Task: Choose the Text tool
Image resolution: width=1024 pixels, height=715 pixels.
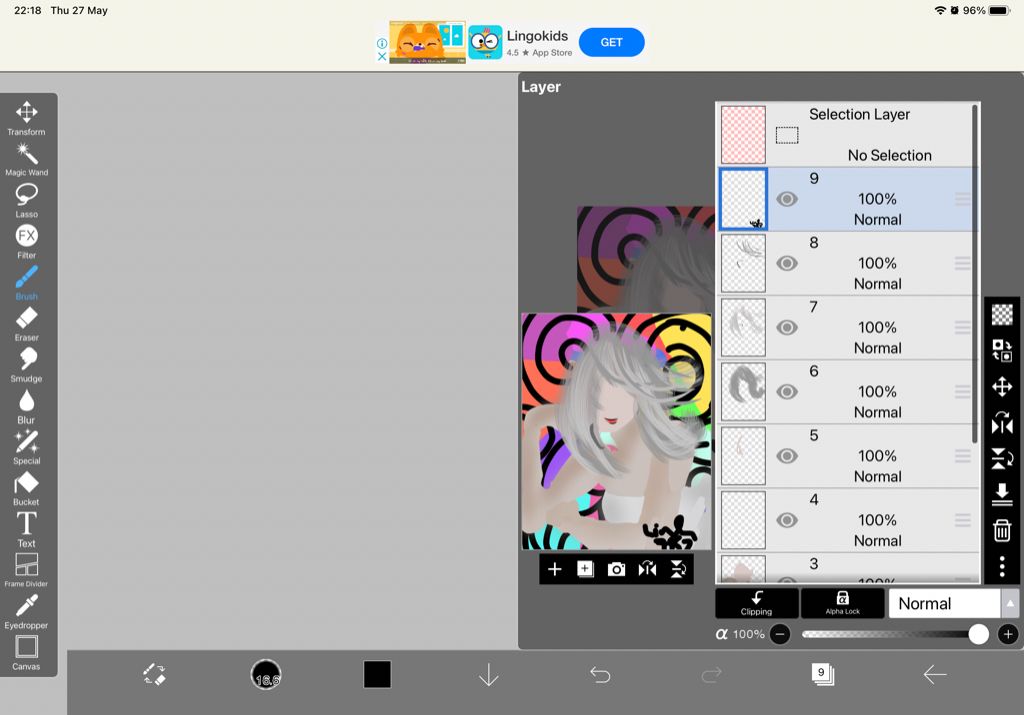Action: click(x=26, y=530)
